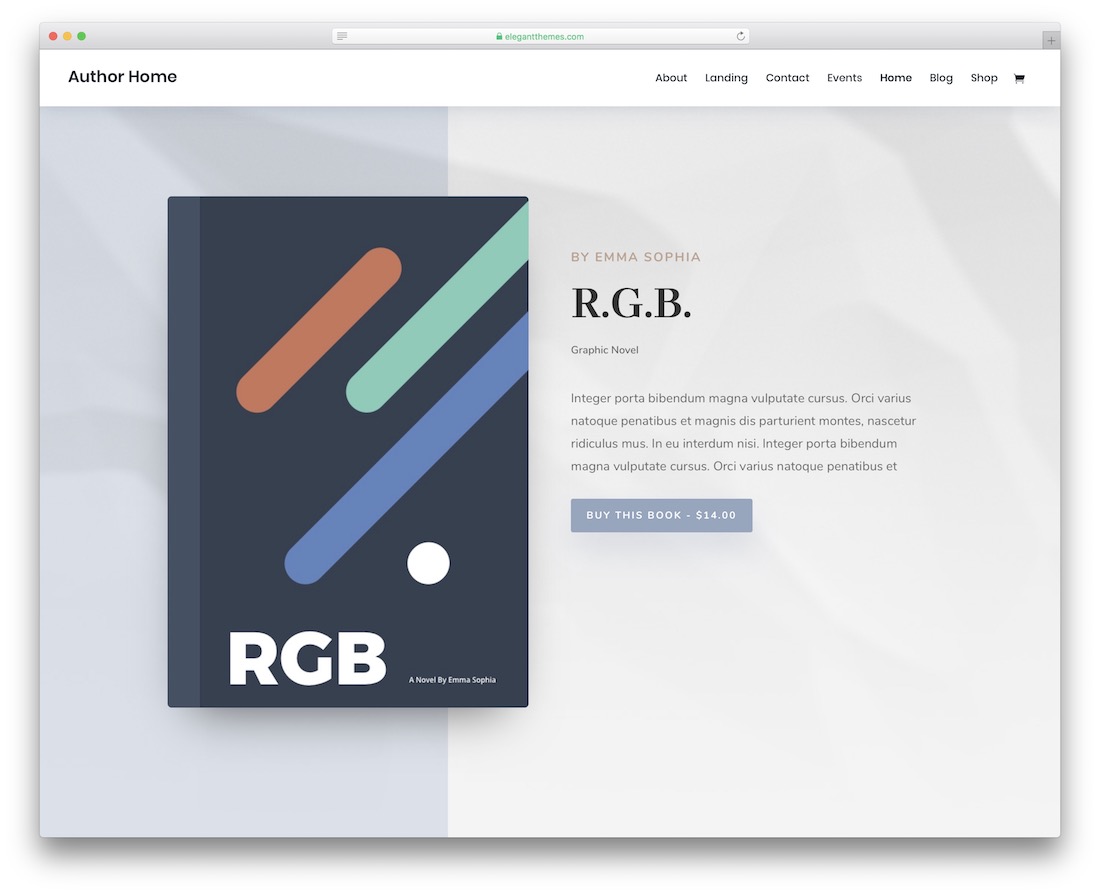Screen dimensions: 1100x894
Task: Click the Author Home site logo
Action: (x=122, y=77)
